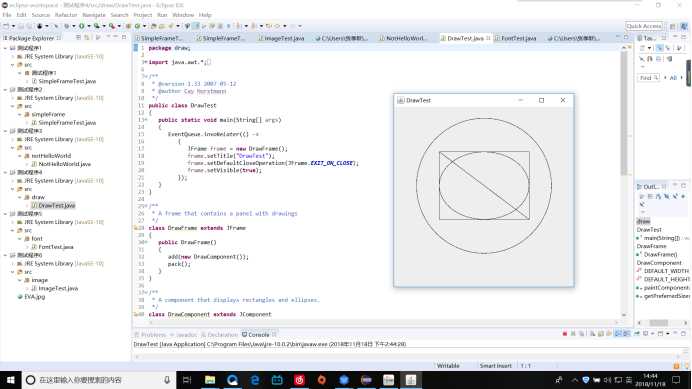This screenshot has width=692, height=389.
Task: Open the Run configurations dropdown arrow
Action: [88, 26]
